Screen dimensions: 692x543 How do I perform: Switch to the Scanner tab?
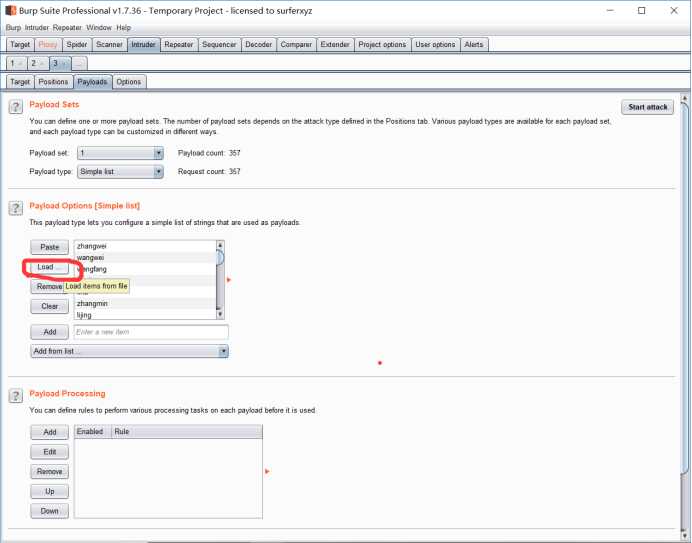click(x=109, y=45)
